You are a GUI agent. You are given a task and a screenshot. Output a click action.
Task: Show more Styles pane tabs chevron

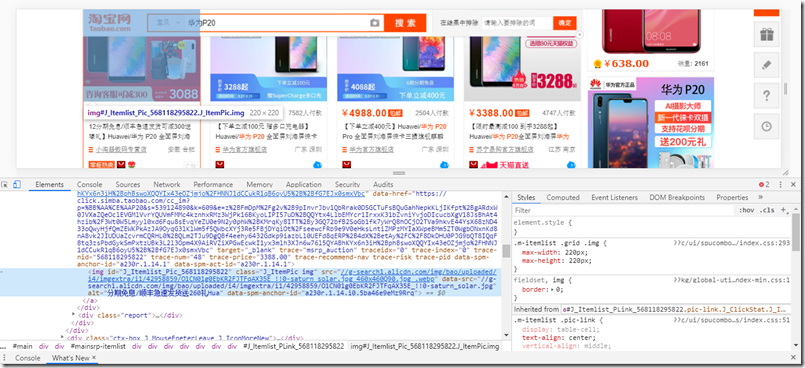pos(760,197)
